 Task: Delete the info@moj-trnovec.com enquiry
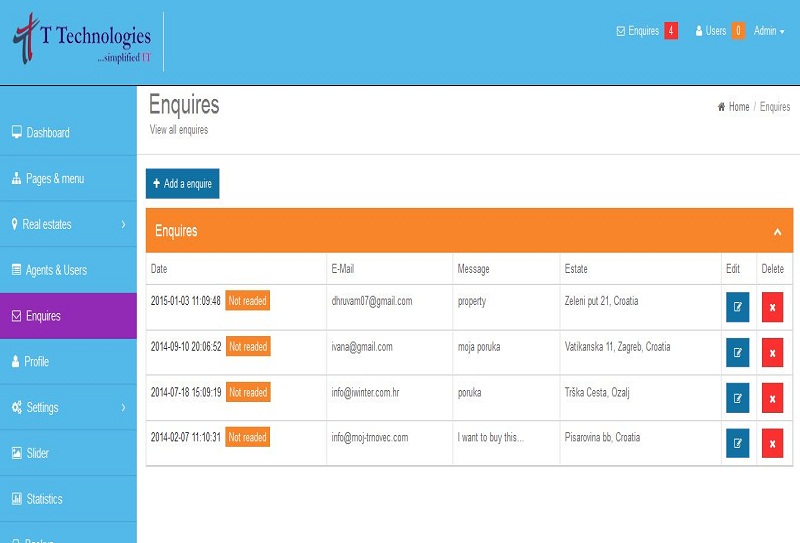[x=772, y=443]
